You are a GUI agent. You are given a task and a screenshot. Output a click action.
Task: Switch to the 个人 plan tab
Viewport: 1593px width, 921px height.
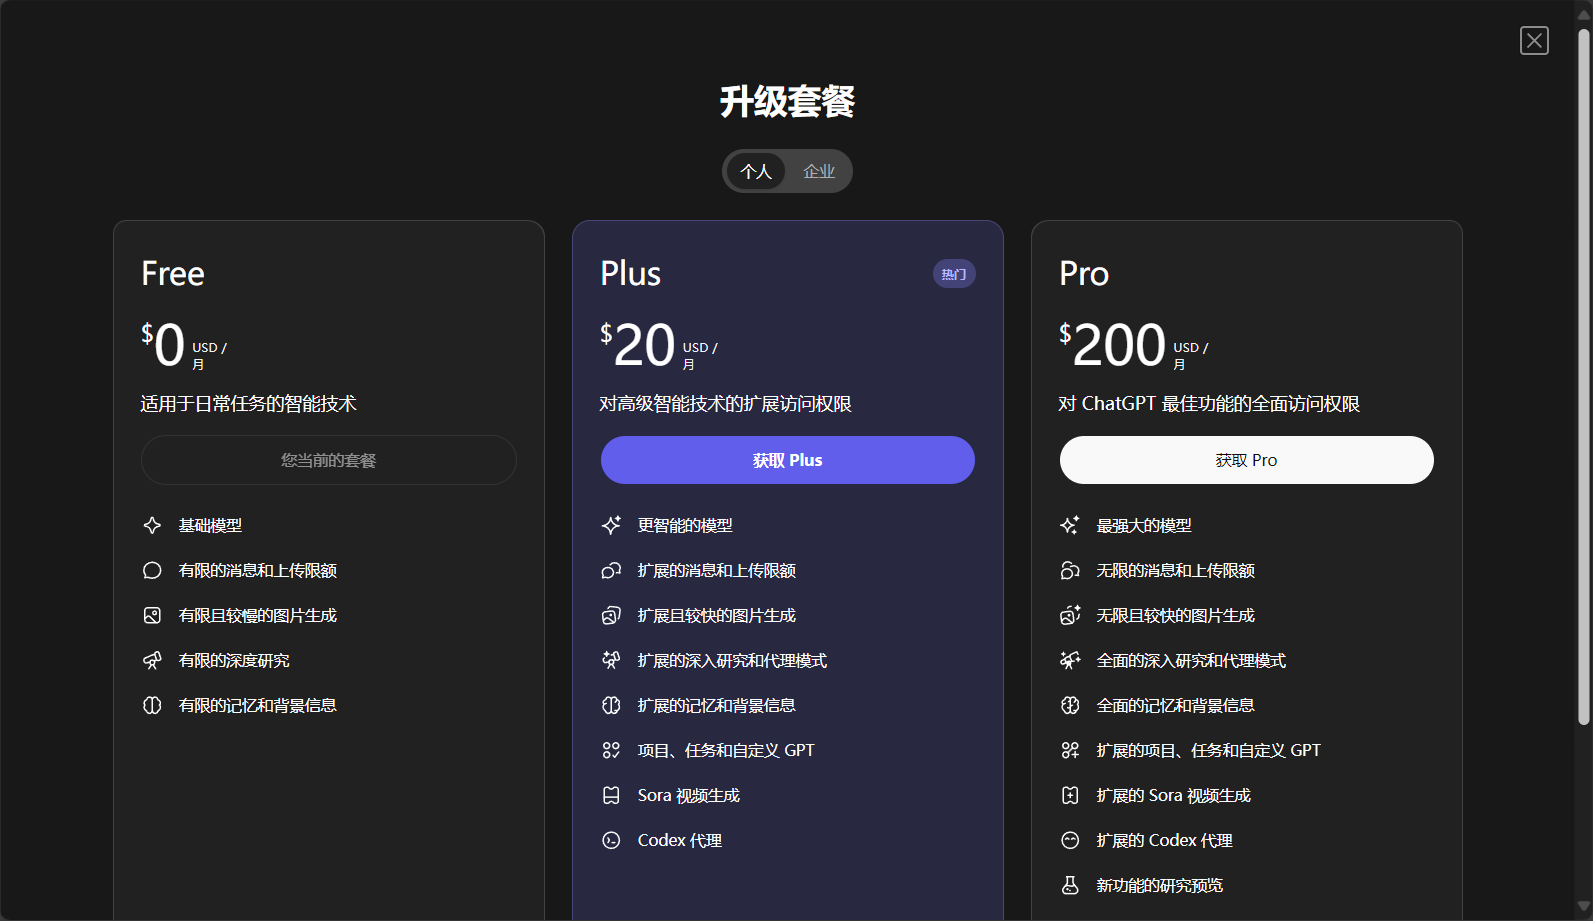(x=756, y=171)
